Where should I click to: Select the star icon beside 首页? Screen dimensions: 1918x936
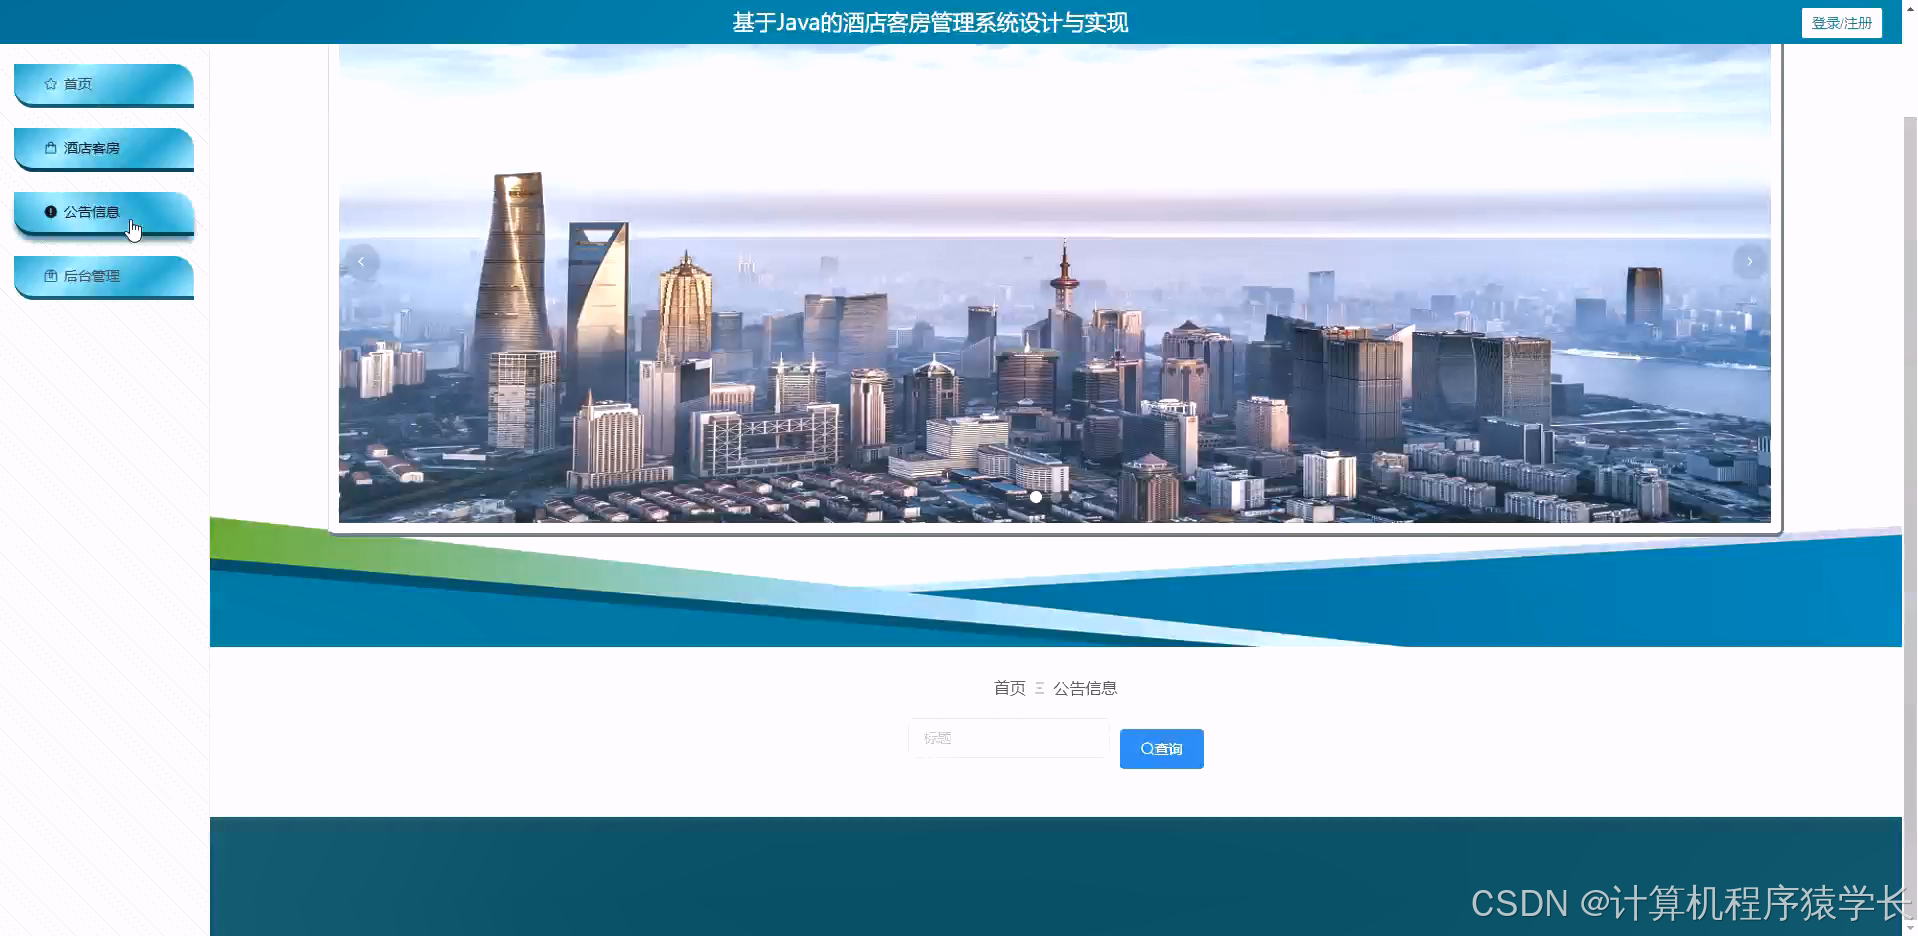pyautogui.click(x=48, y=84)
